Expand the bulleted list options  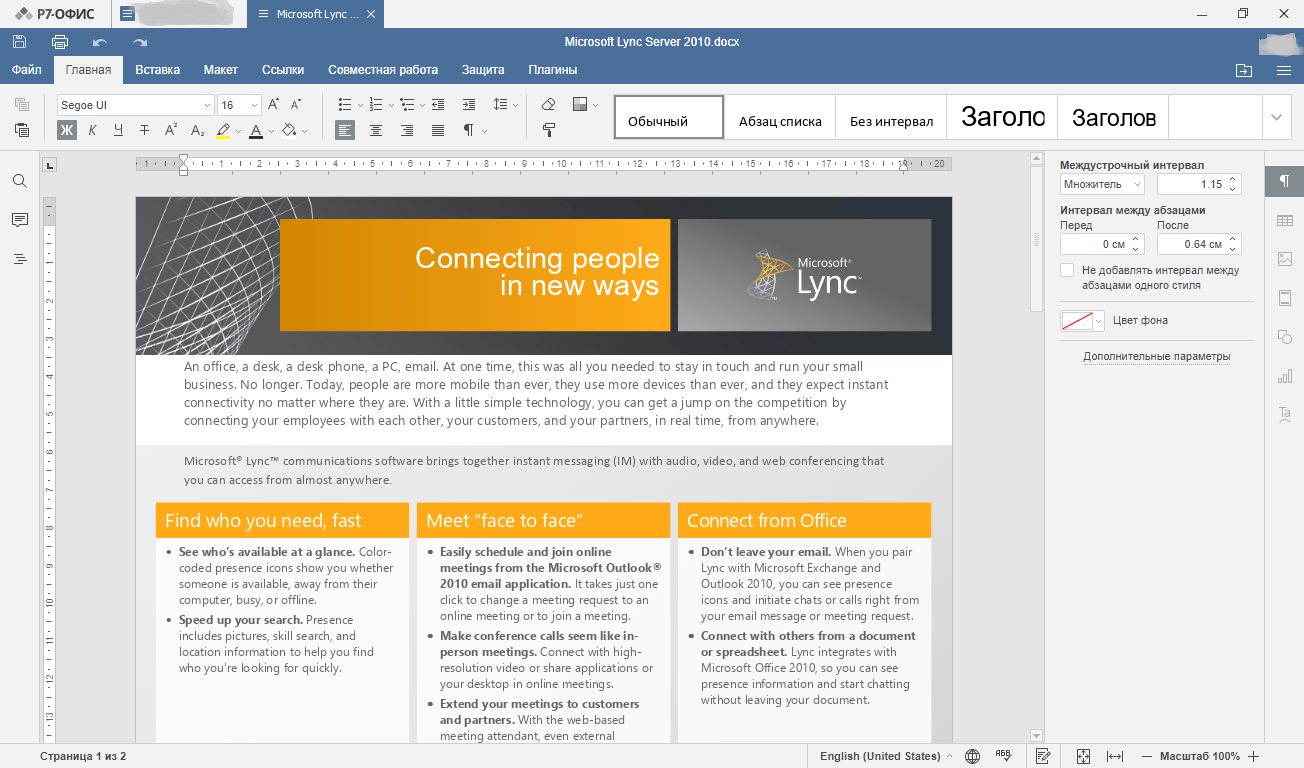click(x=360, y=105)
